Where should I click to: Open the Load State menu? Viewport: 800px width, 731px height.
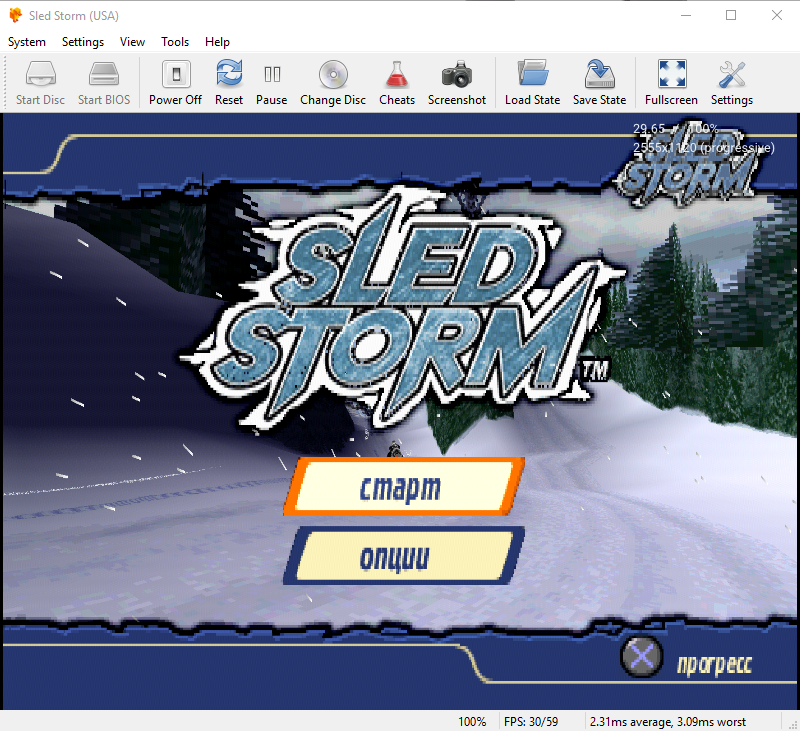tap(533, 83)
